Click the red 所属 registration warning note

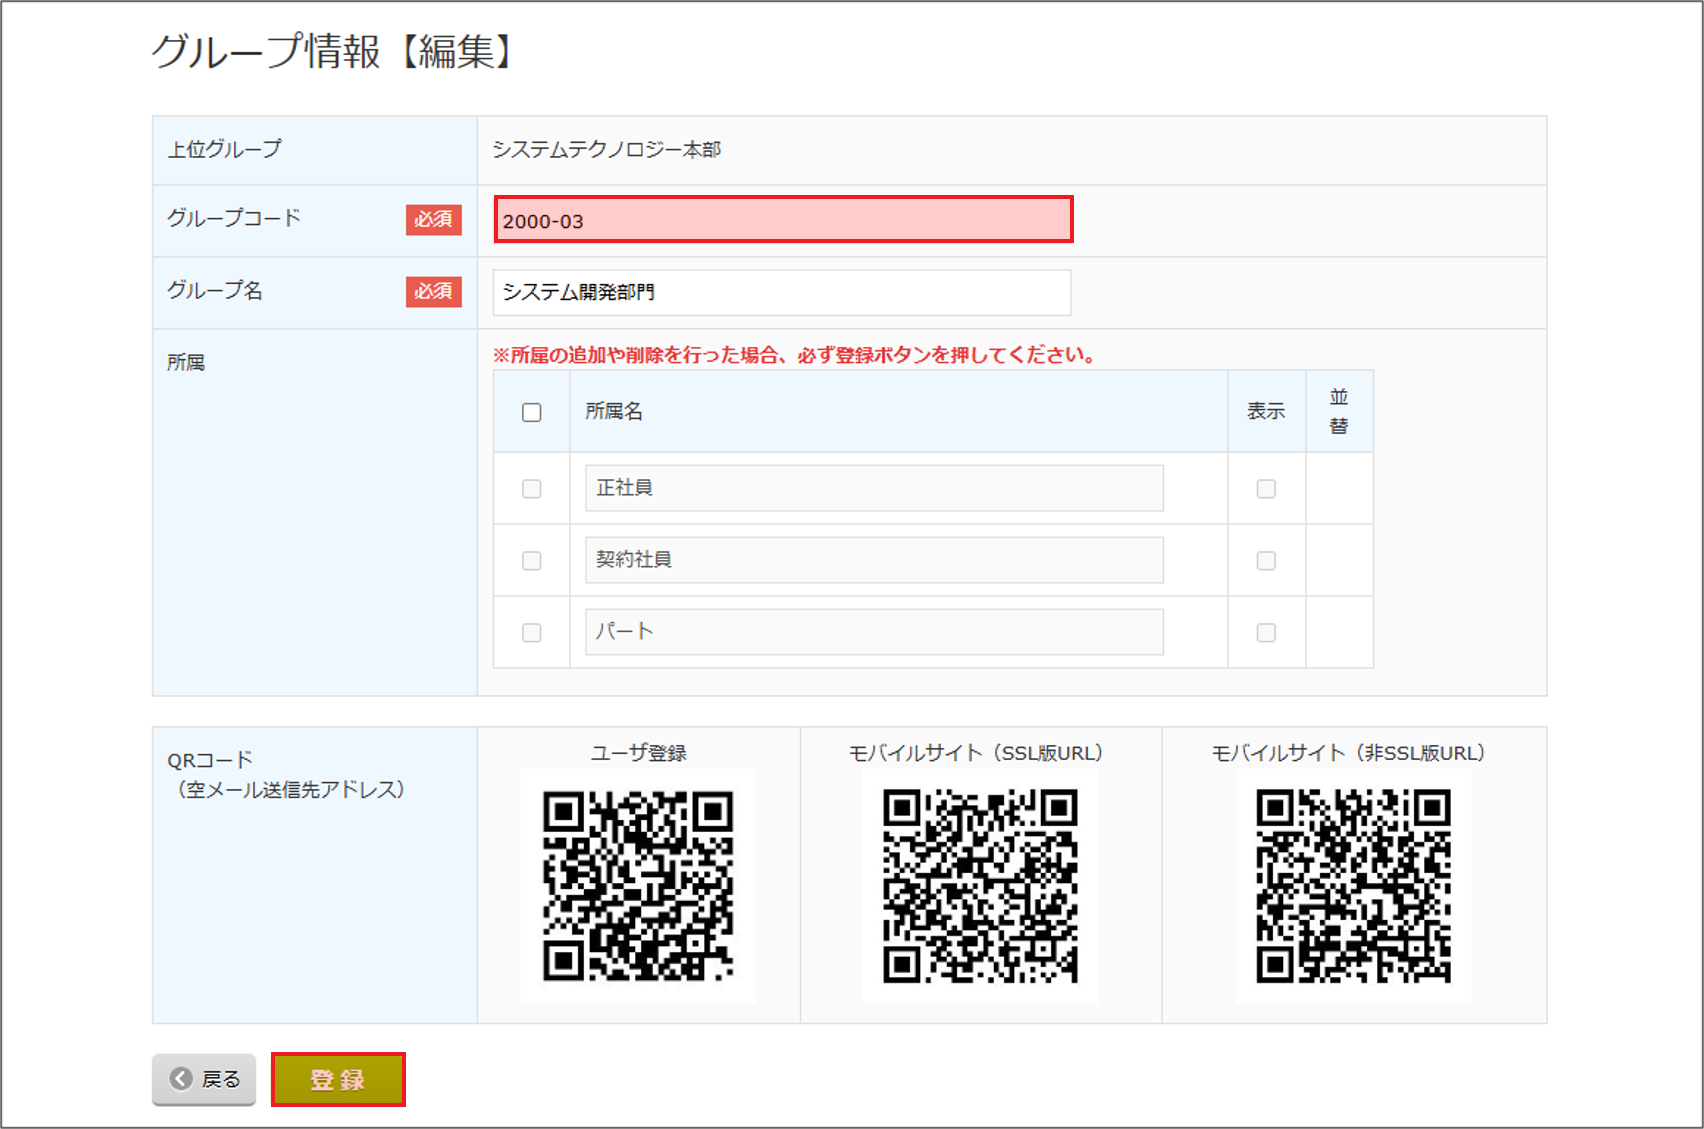point(797,355)
